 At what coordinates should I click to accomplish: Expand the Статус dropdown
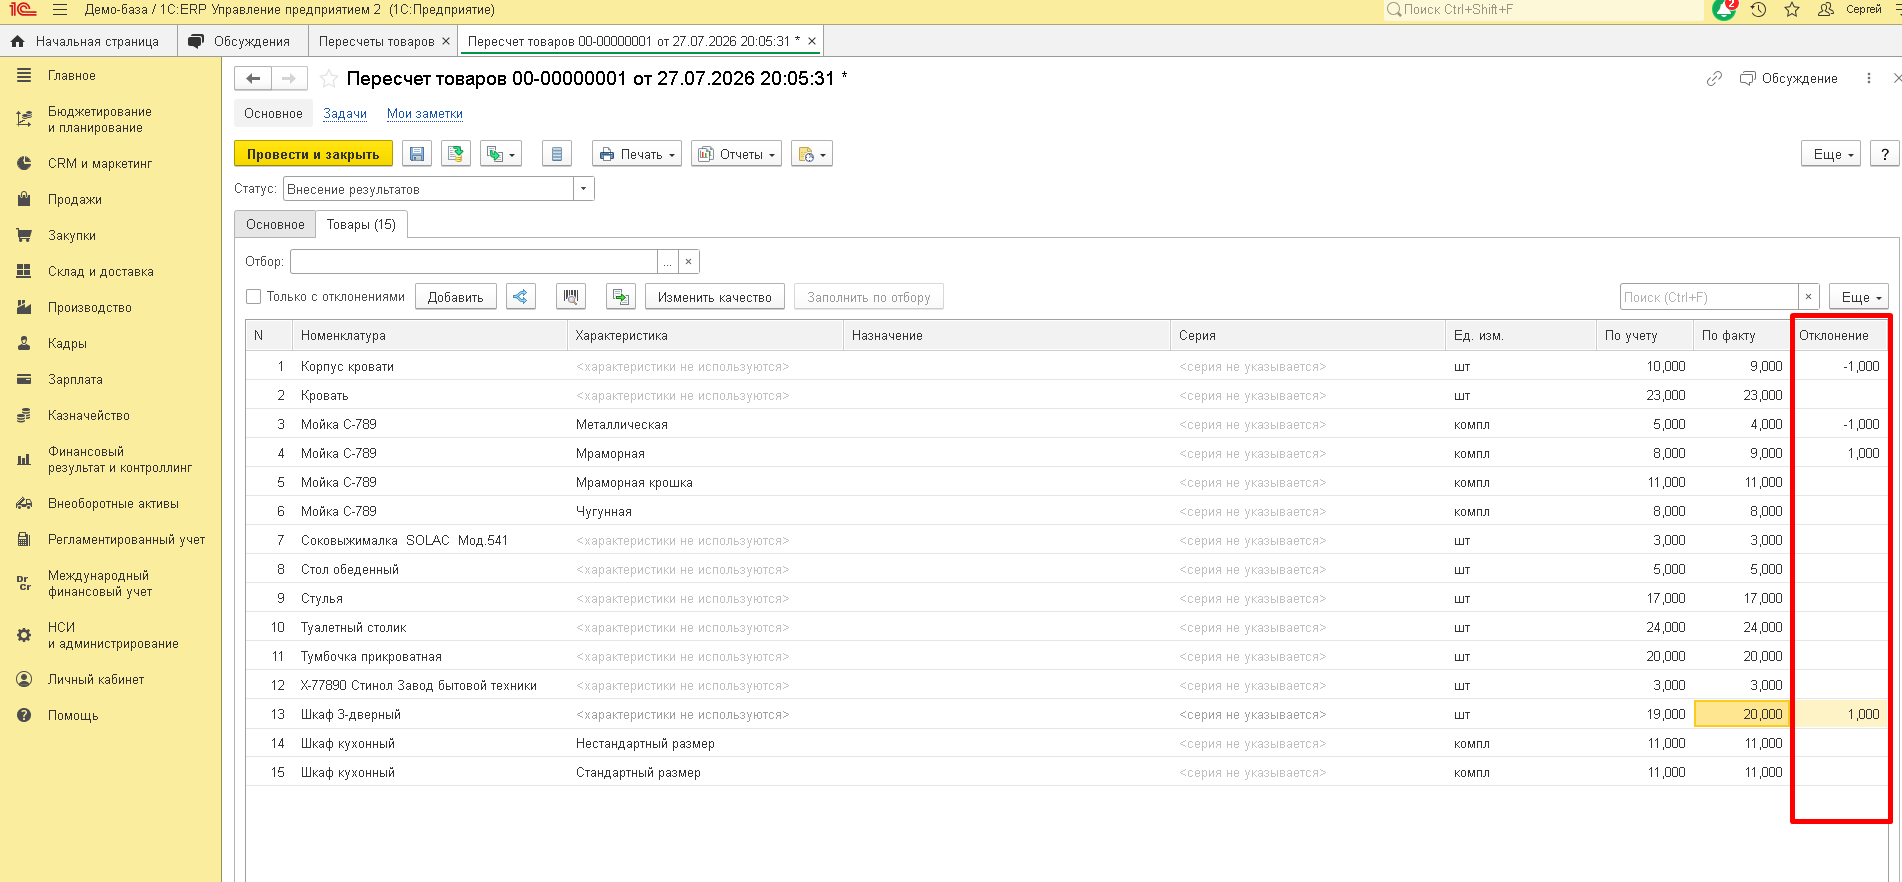click(584, 189)
